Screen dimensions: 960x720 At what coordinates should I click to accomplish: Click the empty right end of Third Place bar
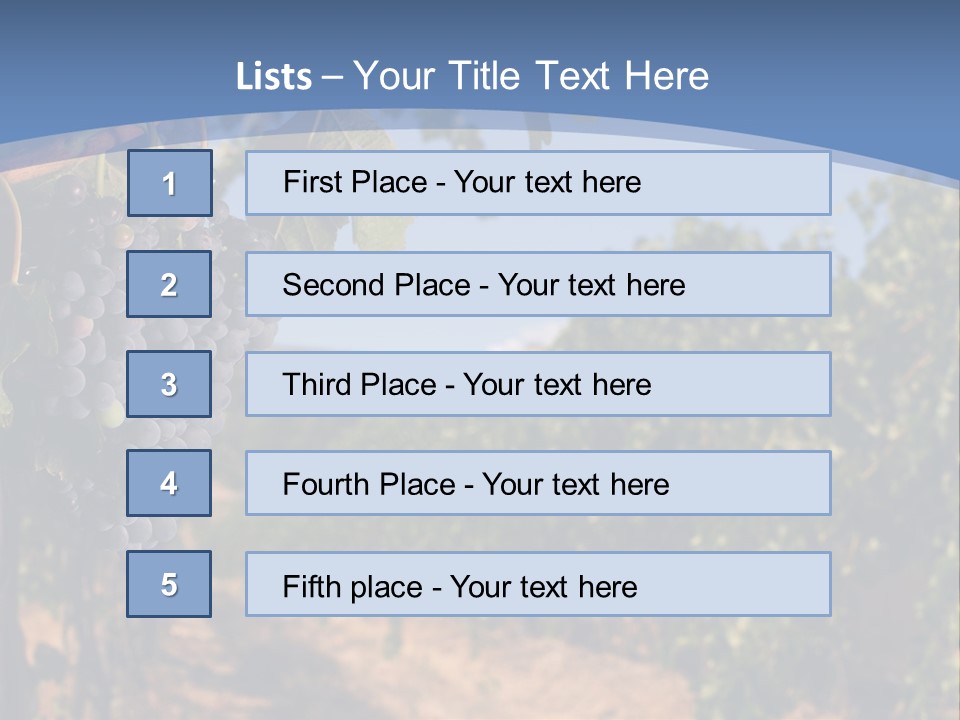pos(760,384)
